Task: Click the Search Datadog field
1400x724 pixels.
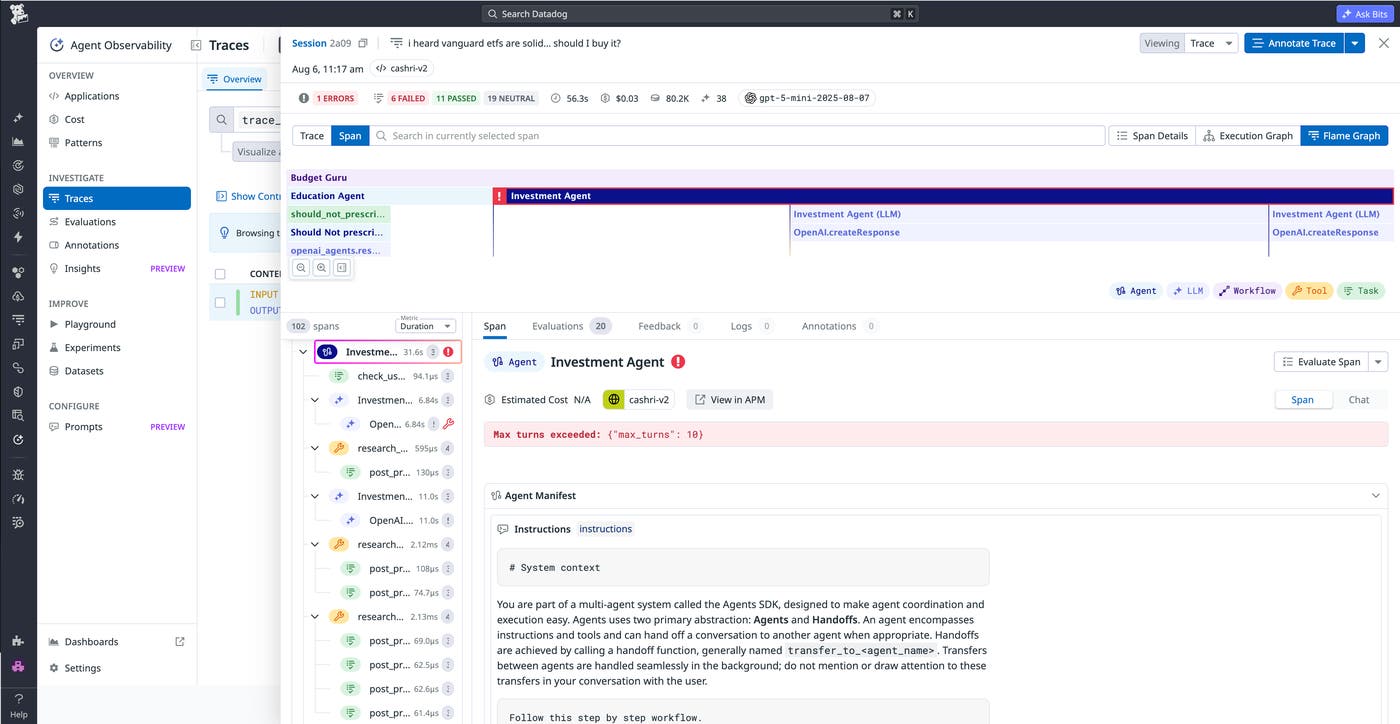Action: (x=699, y=14)
